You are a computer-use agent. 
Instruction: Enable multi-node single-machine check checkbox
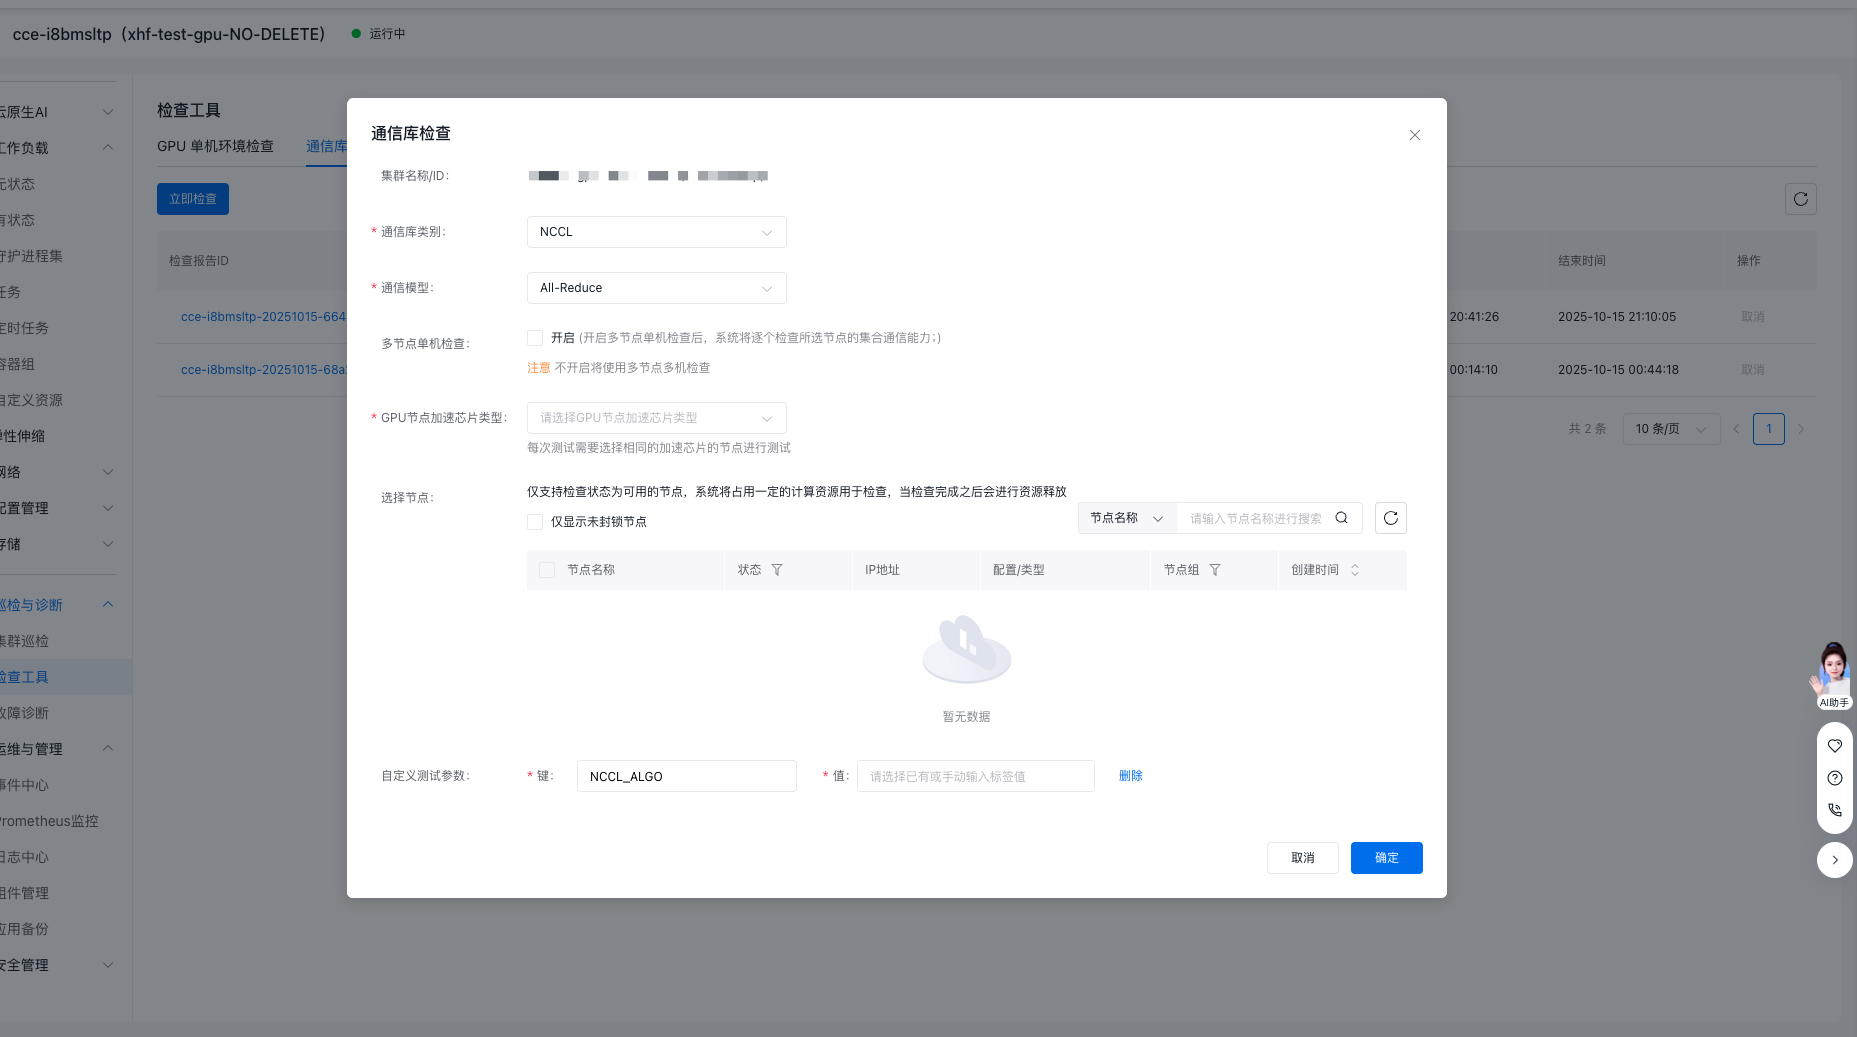click(x=535, y=338)
